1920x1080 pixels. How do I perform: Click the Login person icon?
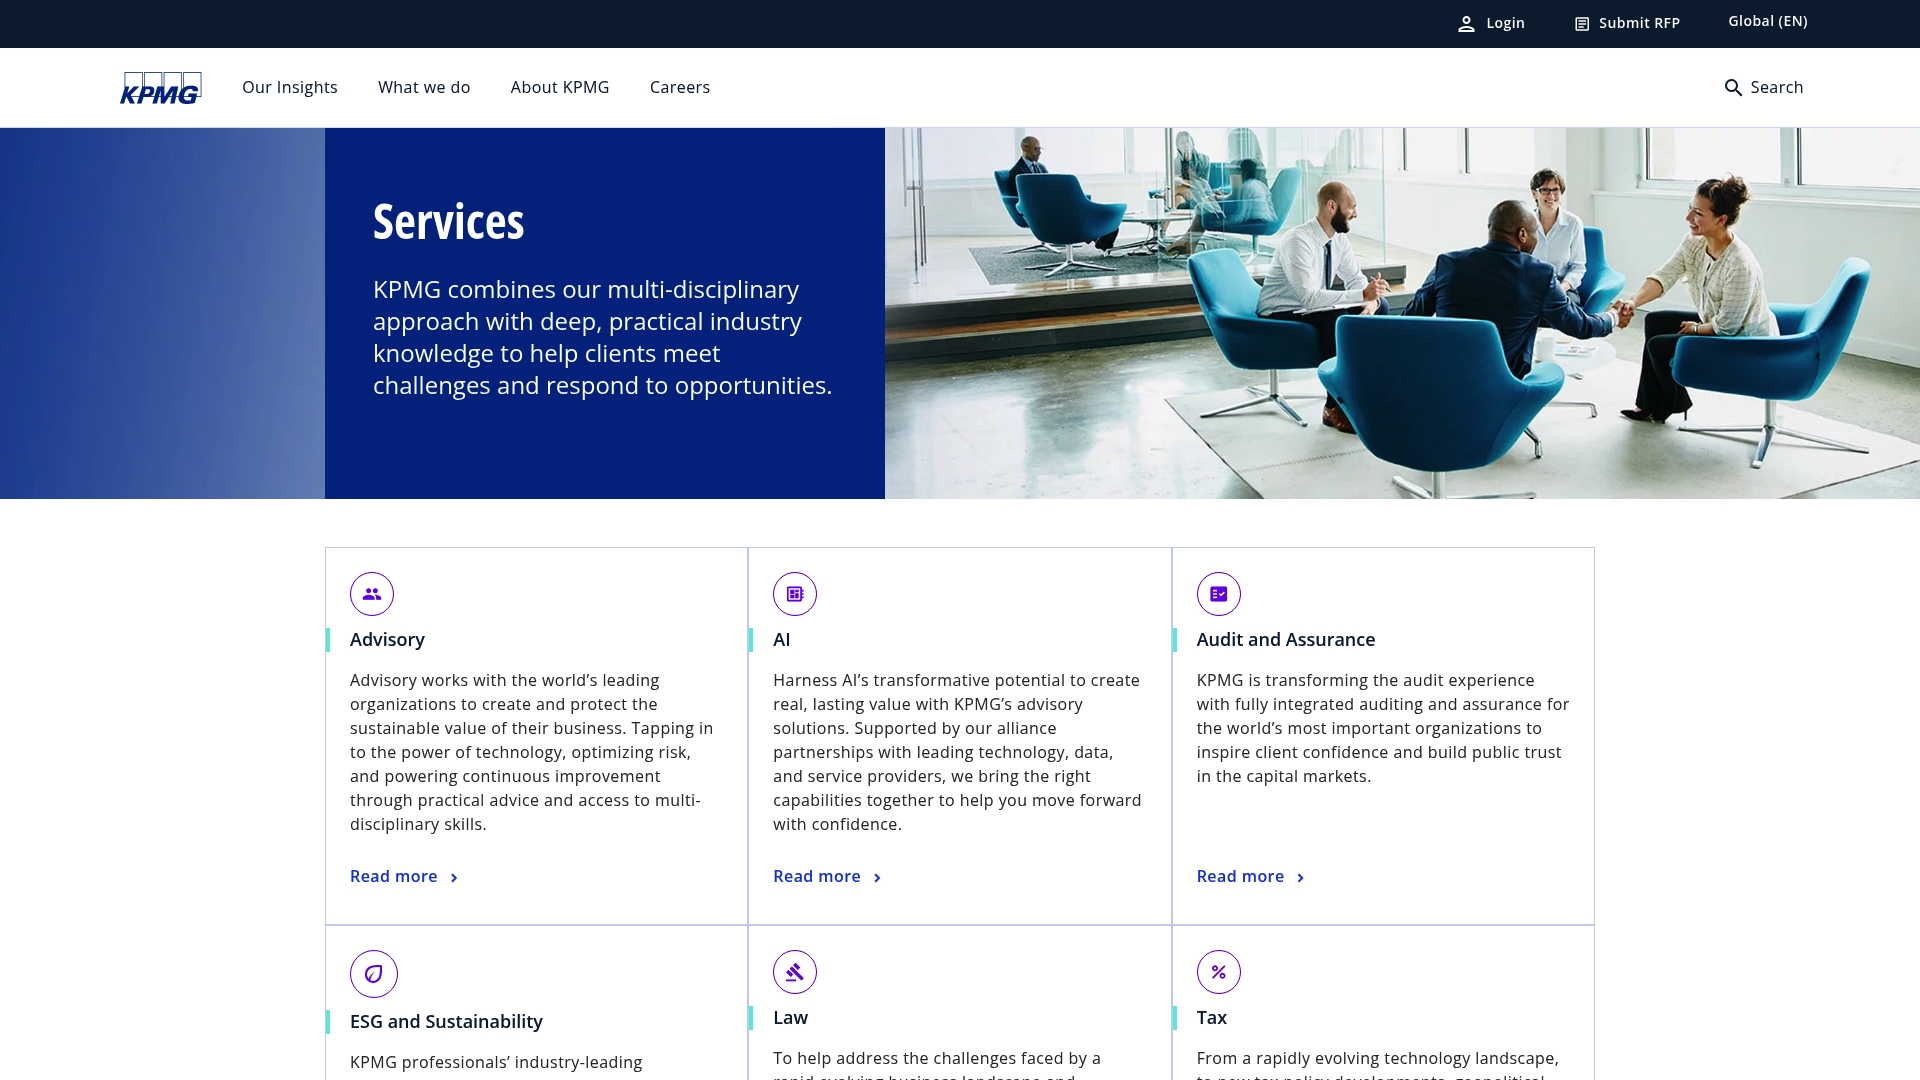pyautogui.click(x=1466, y=24)
